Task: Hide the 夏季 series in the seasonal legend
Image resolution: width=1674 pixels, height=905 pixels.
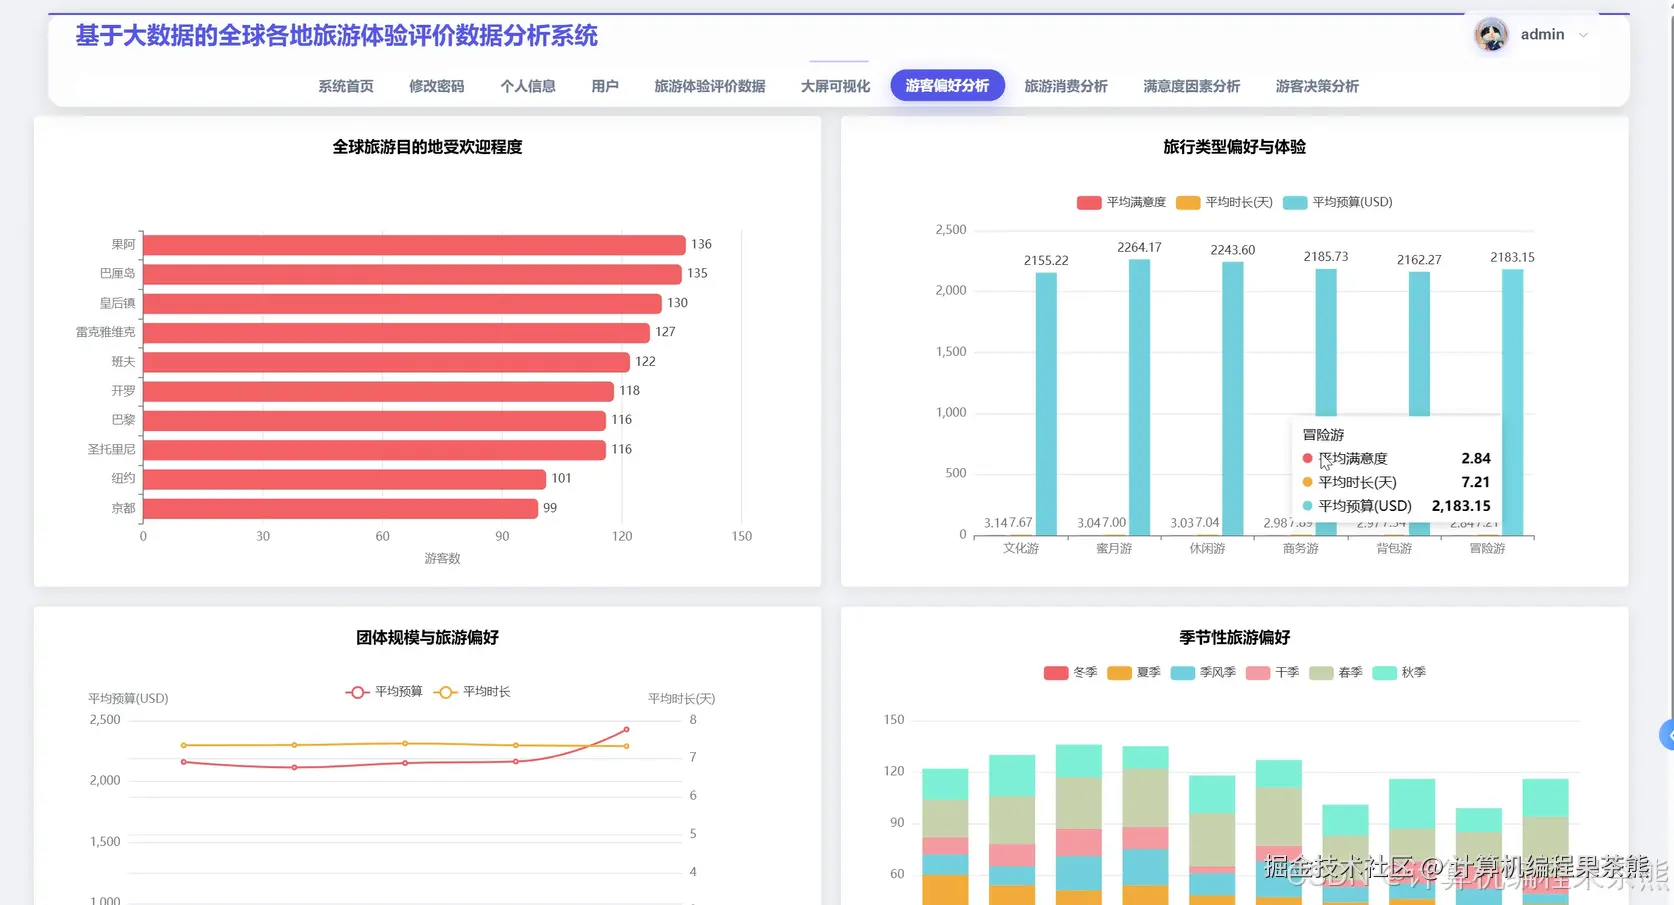Action: 1134,673
